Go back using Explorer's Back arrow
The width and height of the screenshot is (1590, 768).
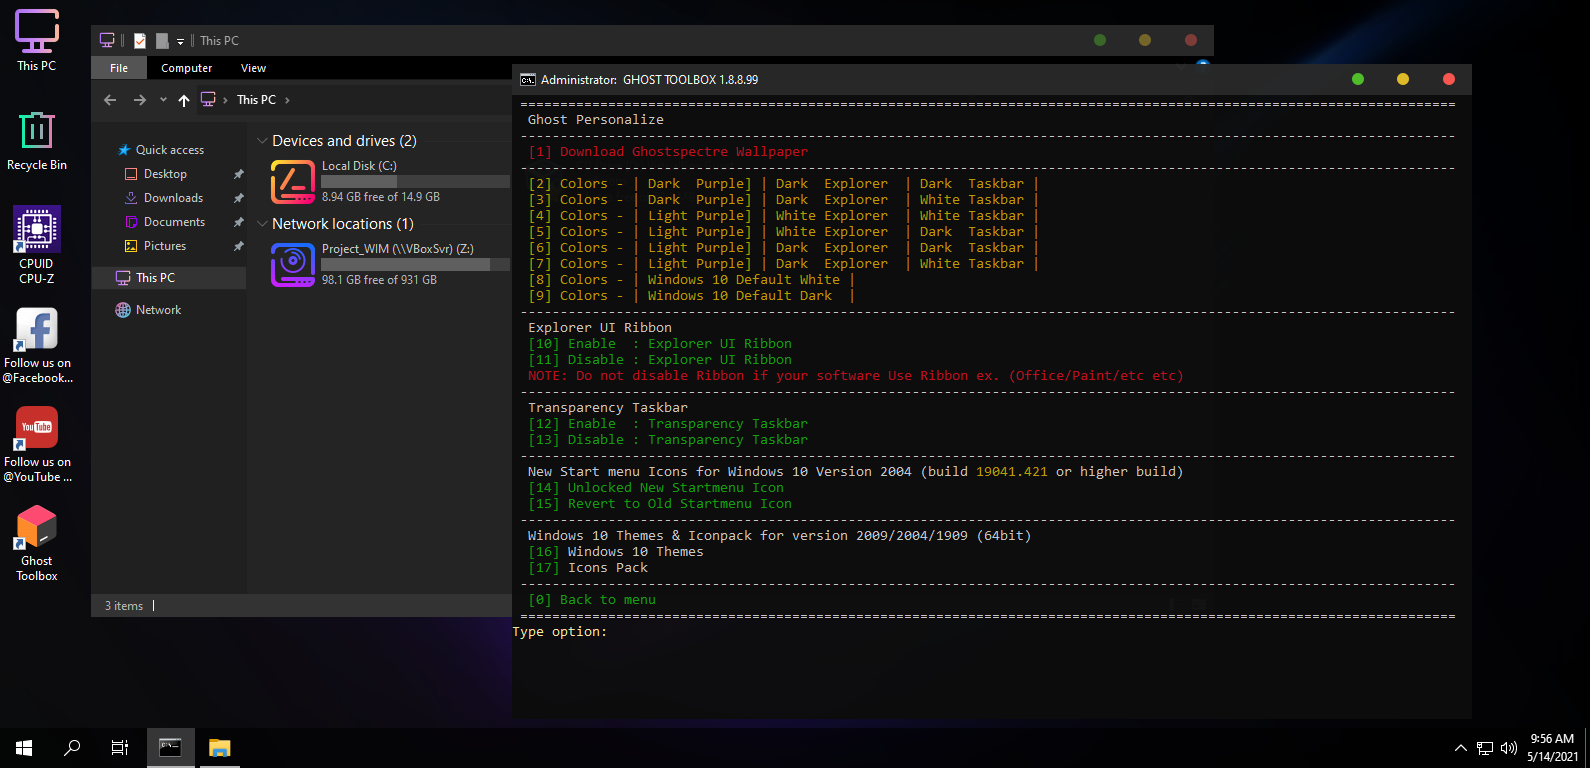111,100
